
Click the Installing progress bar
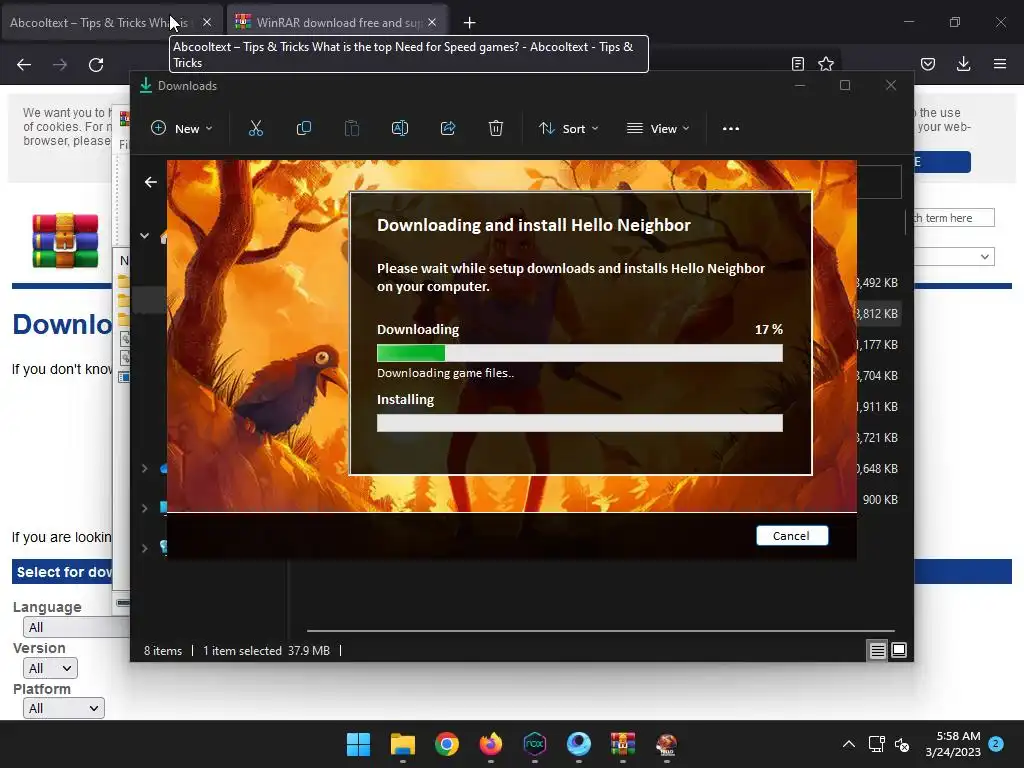coord(580,423)
